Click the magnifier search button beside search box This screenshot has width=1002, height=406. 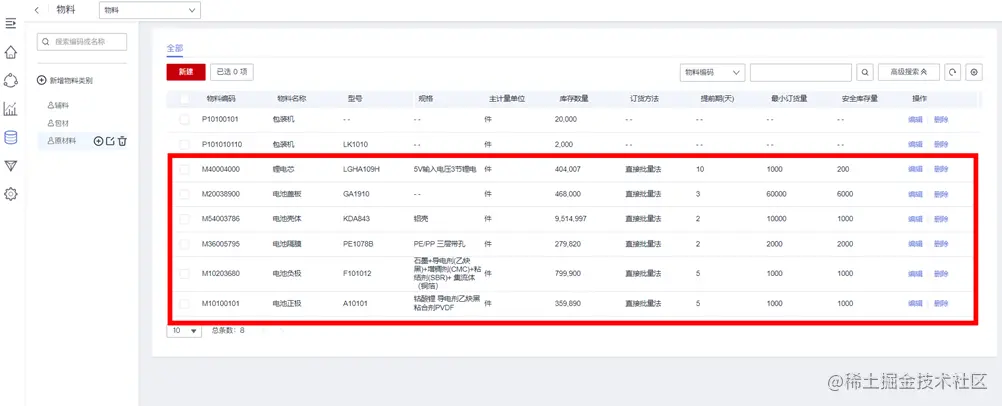click(865, 72)
